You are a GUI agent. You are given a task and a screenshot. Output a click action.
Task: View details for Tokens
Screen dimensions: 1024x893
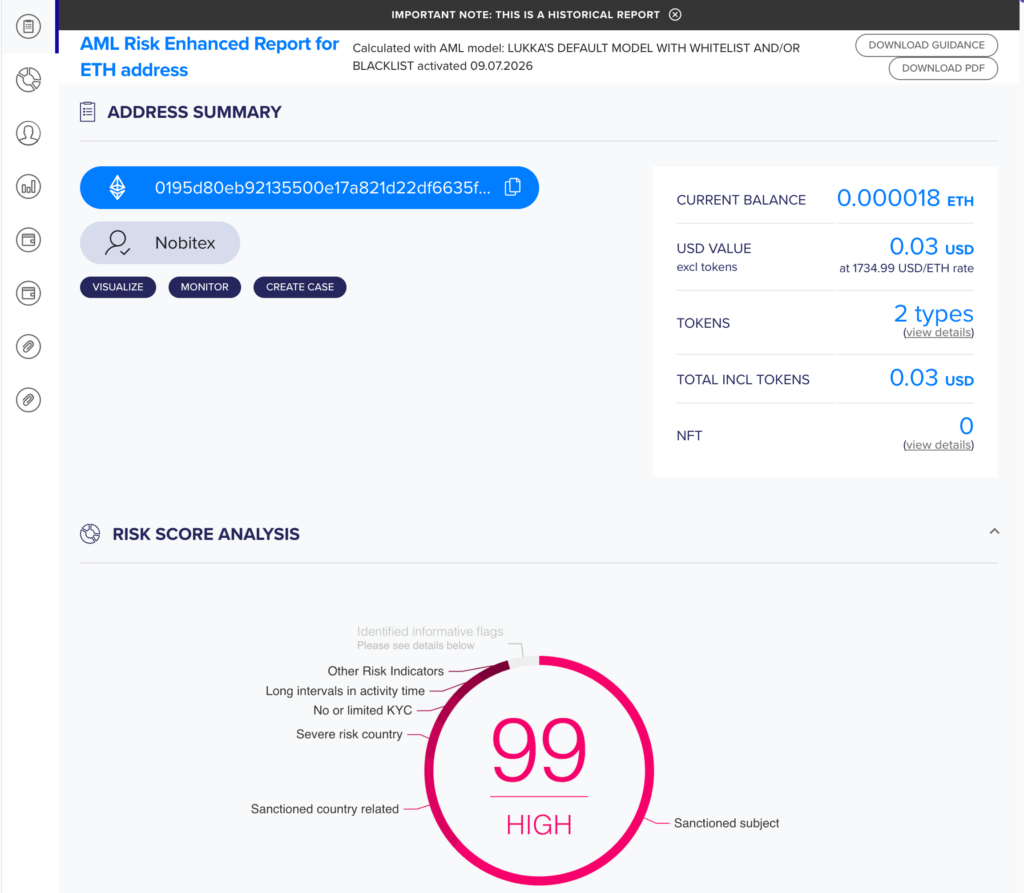[x=938, y=333]
